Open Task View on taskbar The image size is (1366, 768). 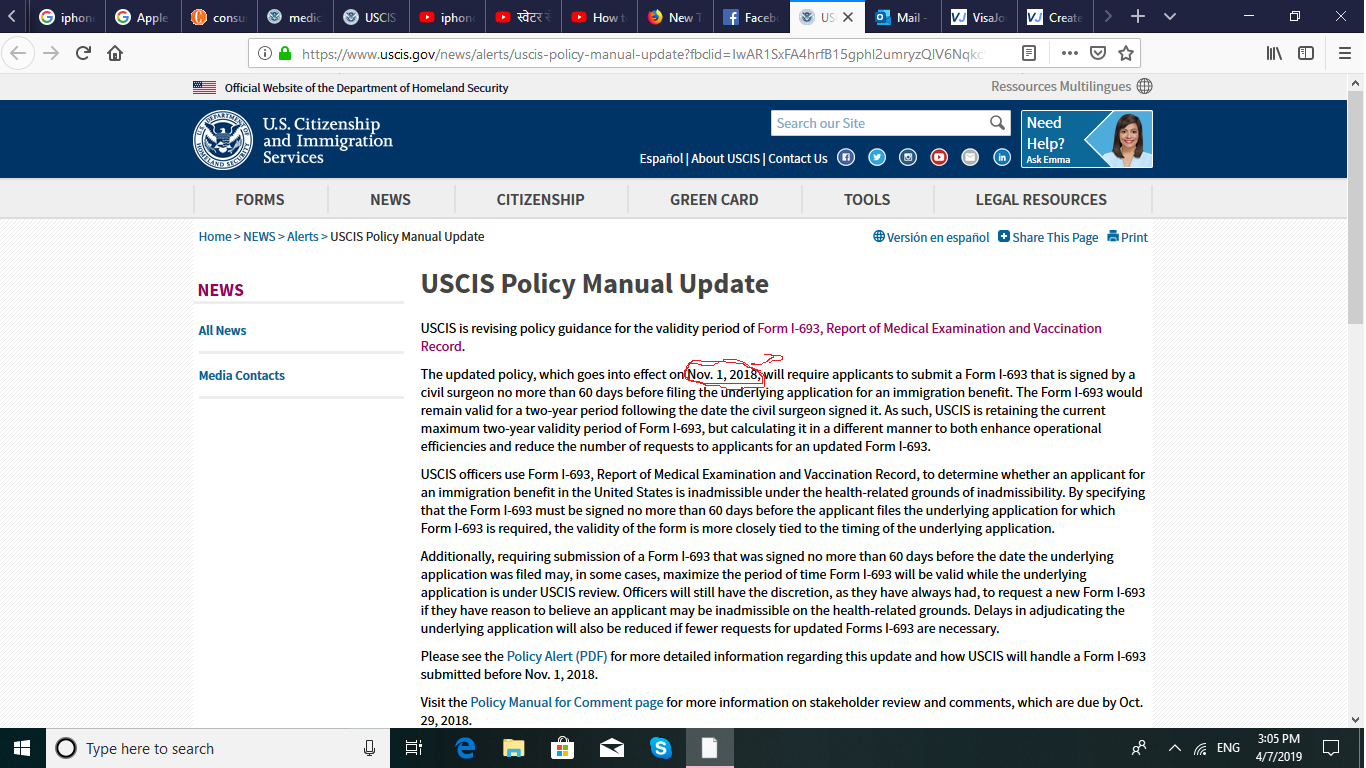(413, 748)
